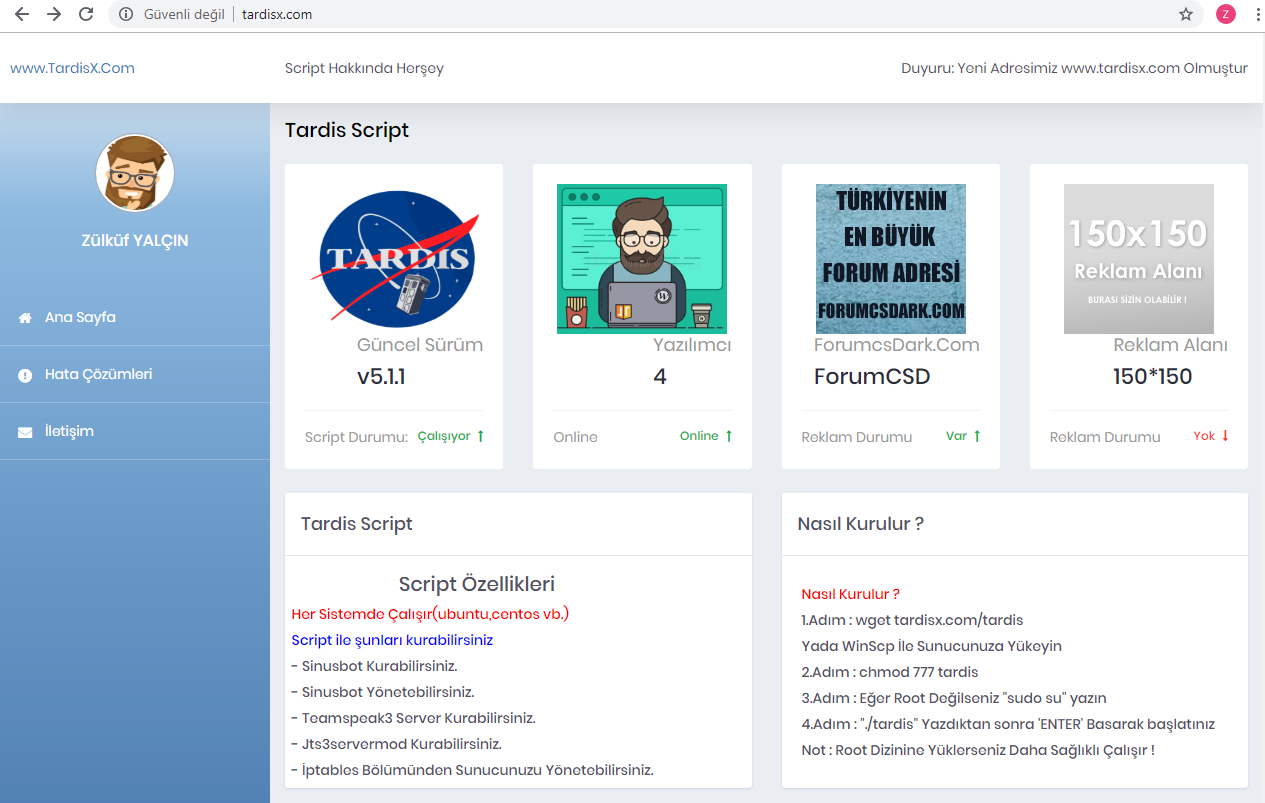Click version text v5.1.1
The width and height of the screenshot is (1265, 803).
coord(381,377)
